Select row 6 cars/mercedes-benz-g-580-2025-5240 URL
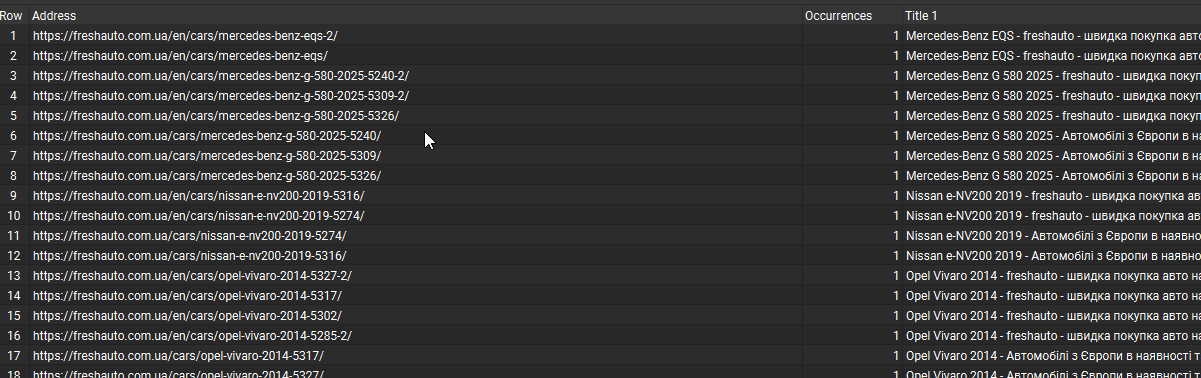This screenshot has height=378, width=1201. tap(207, 136)
